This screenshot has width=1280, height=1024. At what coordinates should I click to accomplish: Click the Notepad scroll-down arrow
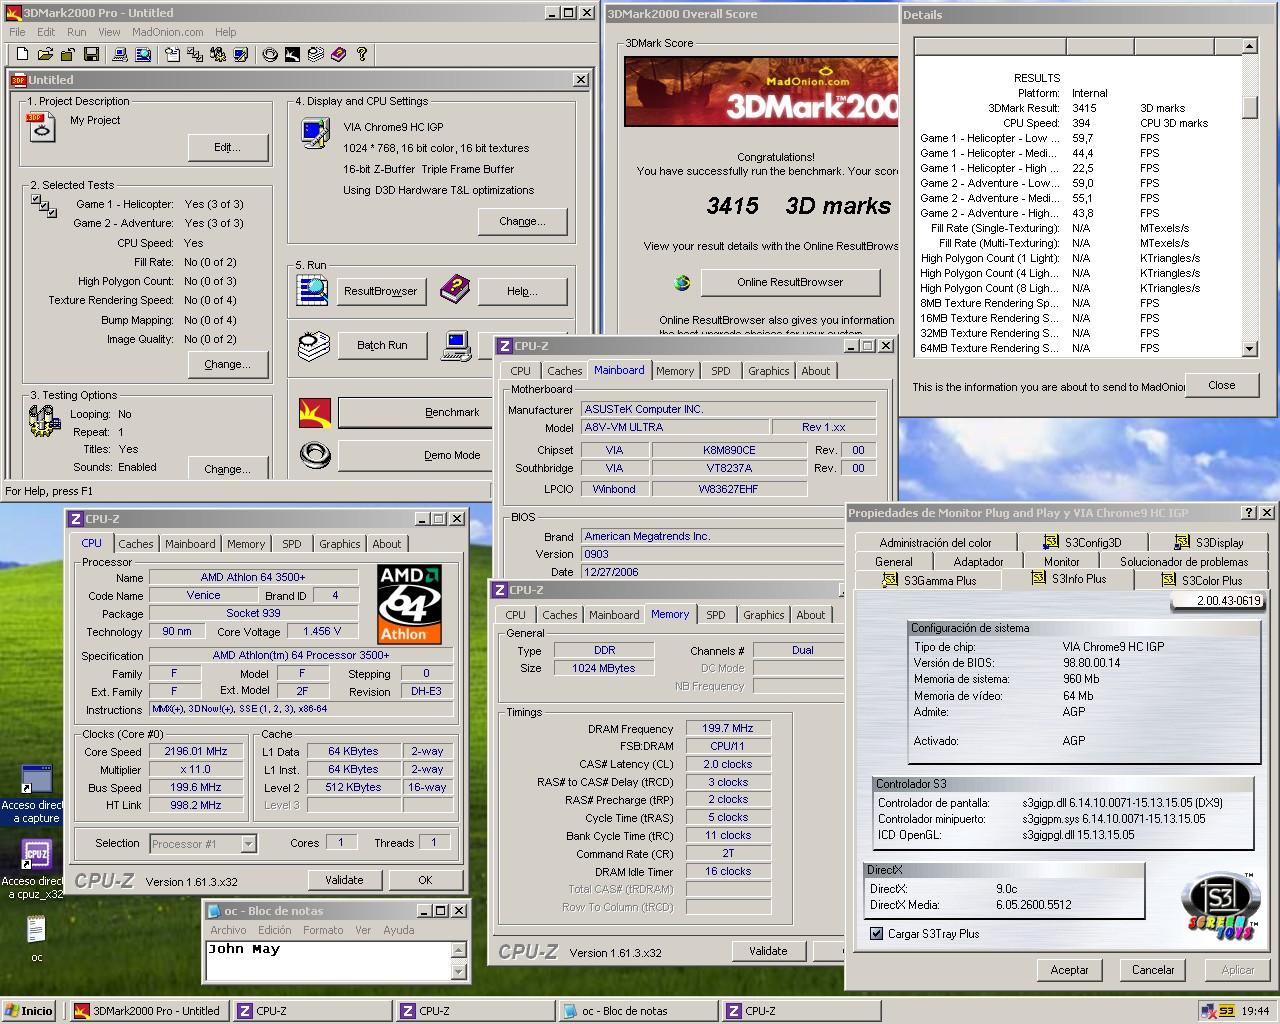pos(459,971)
